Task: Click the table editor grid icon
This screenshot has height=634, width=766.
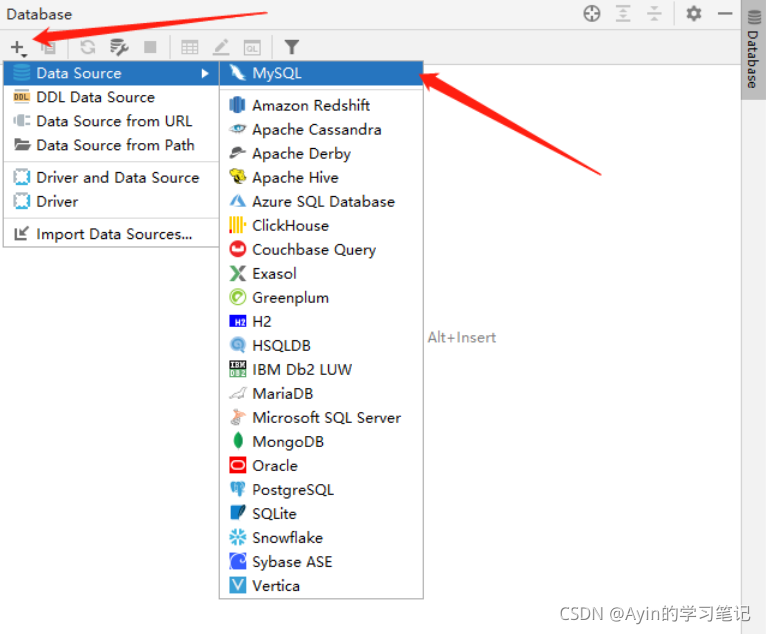Action: 190,47
